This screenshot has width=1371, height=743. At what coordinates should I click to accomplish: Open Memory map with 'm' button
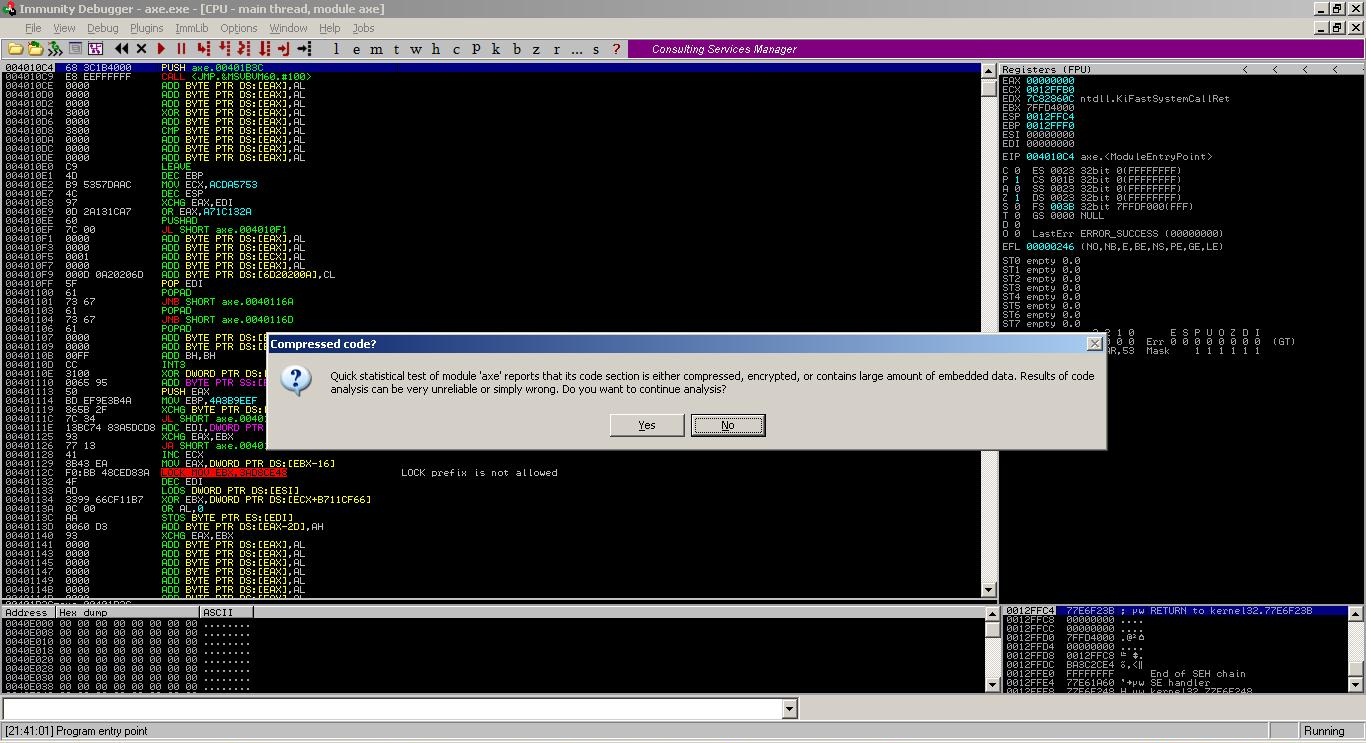(376, 48)
